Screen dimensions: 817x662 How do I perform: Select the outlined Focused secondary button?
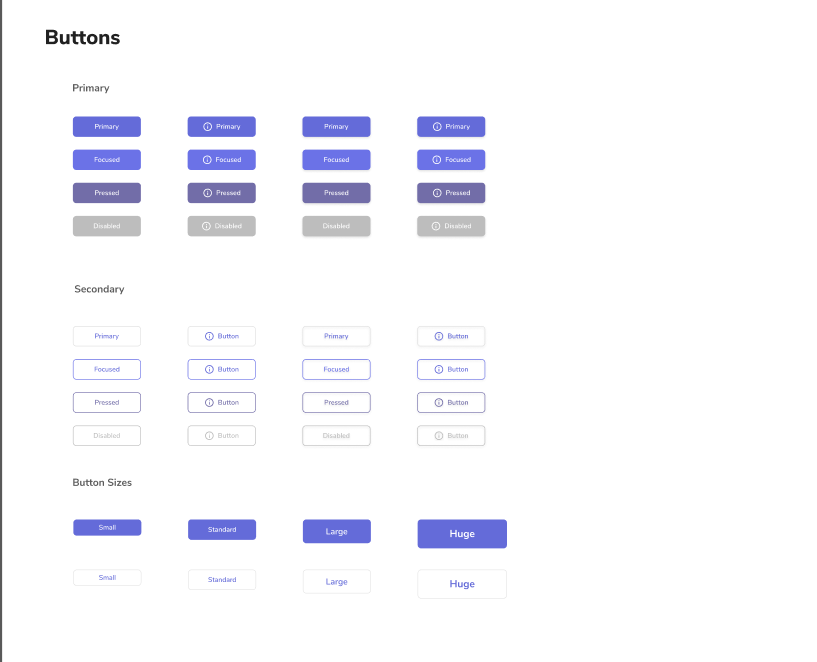tap(106, 369)
